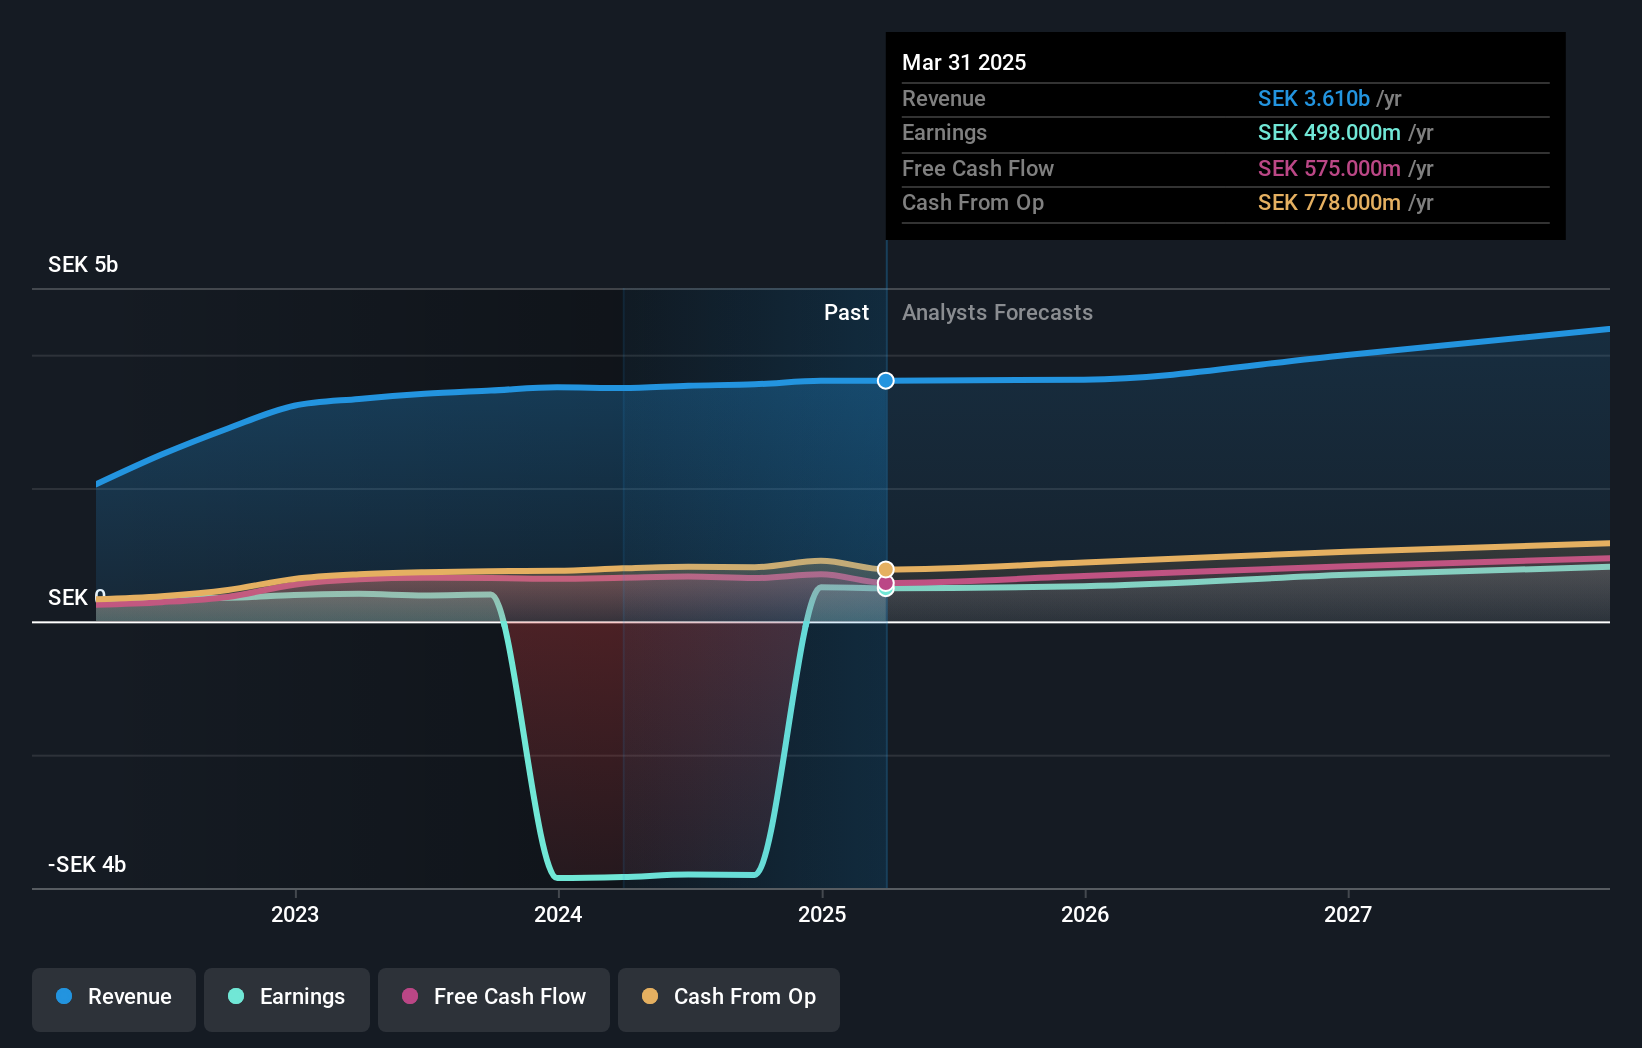This screenshot has height=1048, width=1642.
Task: Click the 'Mar 31 2025' tooltip date
Action: pos(964,62)
